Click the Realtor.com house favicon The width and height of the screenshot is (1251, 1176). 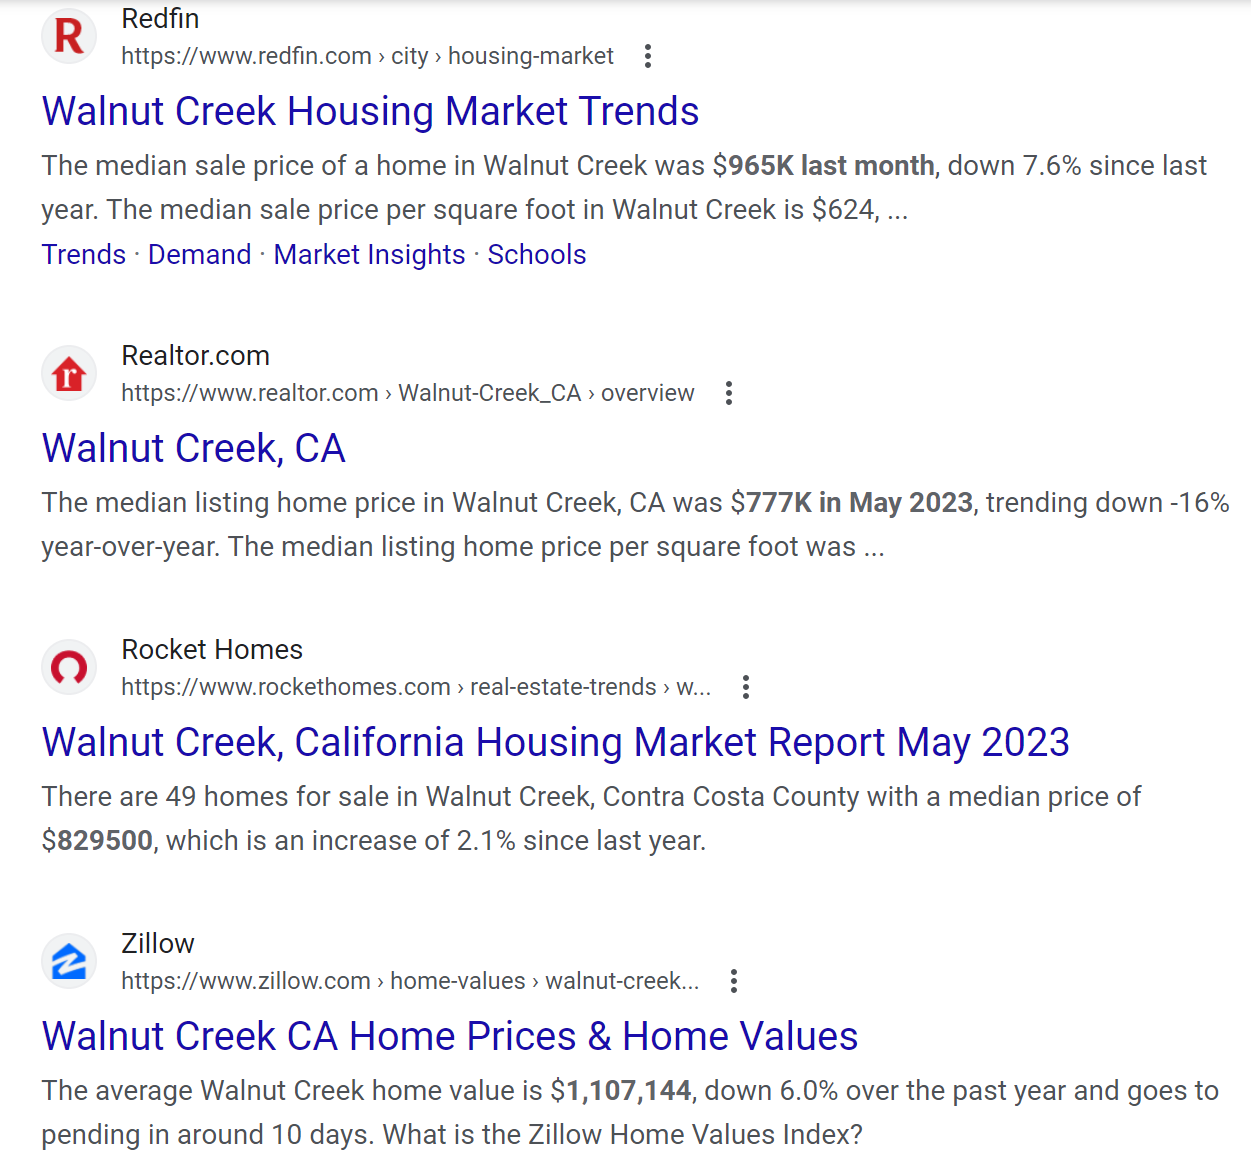(69, 374)
